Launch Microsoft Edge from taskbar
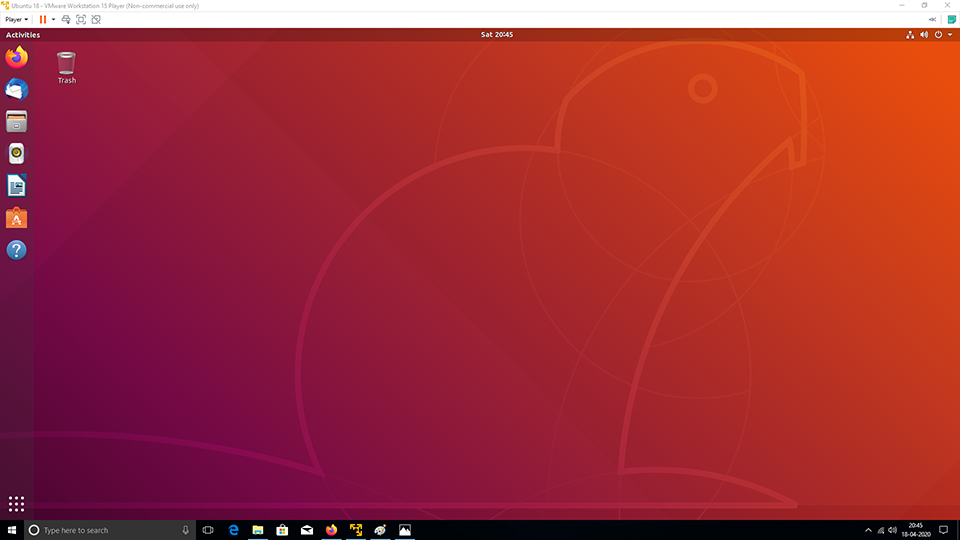The width and height of the screenshot is (960, 540). click(x=233, y=530)
